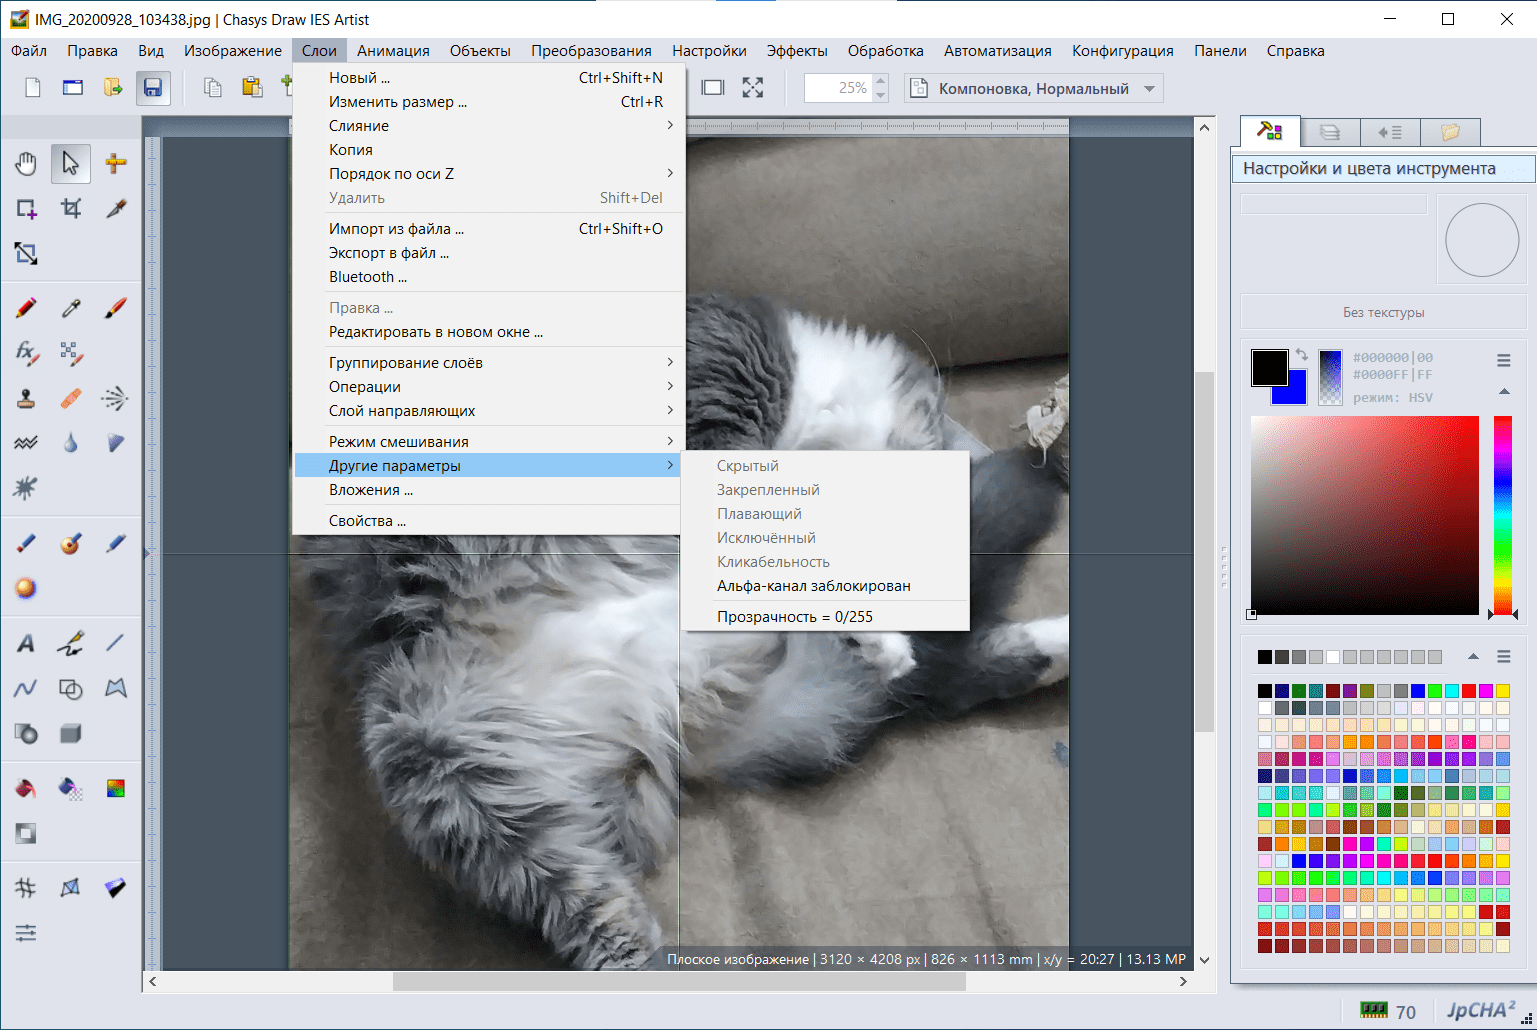The width and height of the screenshot is (1537, 1030).
Task: Toggle full screen expand-arrows icon
Action: click(x=753, y=88)
